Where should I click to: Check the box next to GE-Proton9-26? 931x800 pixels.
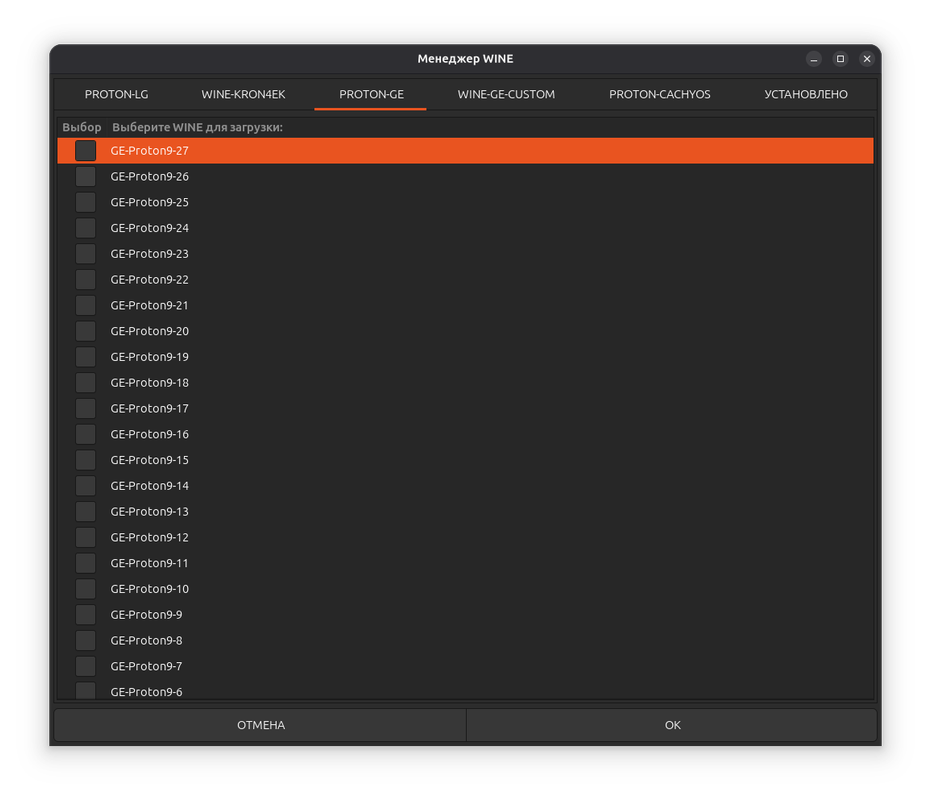(86, 176)
